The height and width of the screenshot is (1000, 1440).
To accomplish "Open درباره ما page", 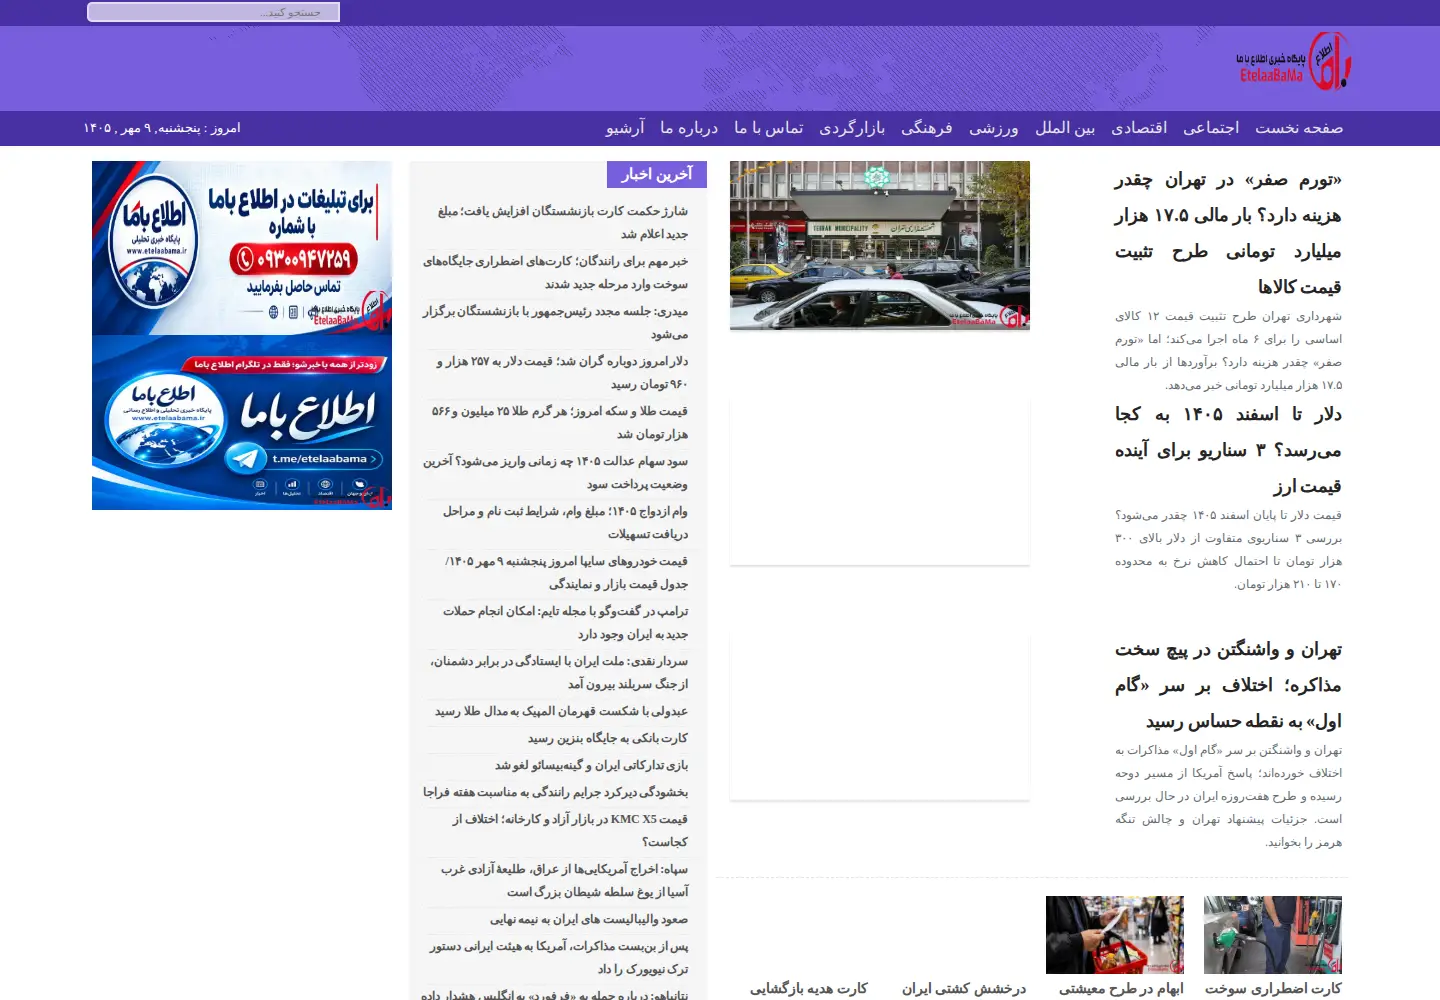I will (x=689, y=128).
